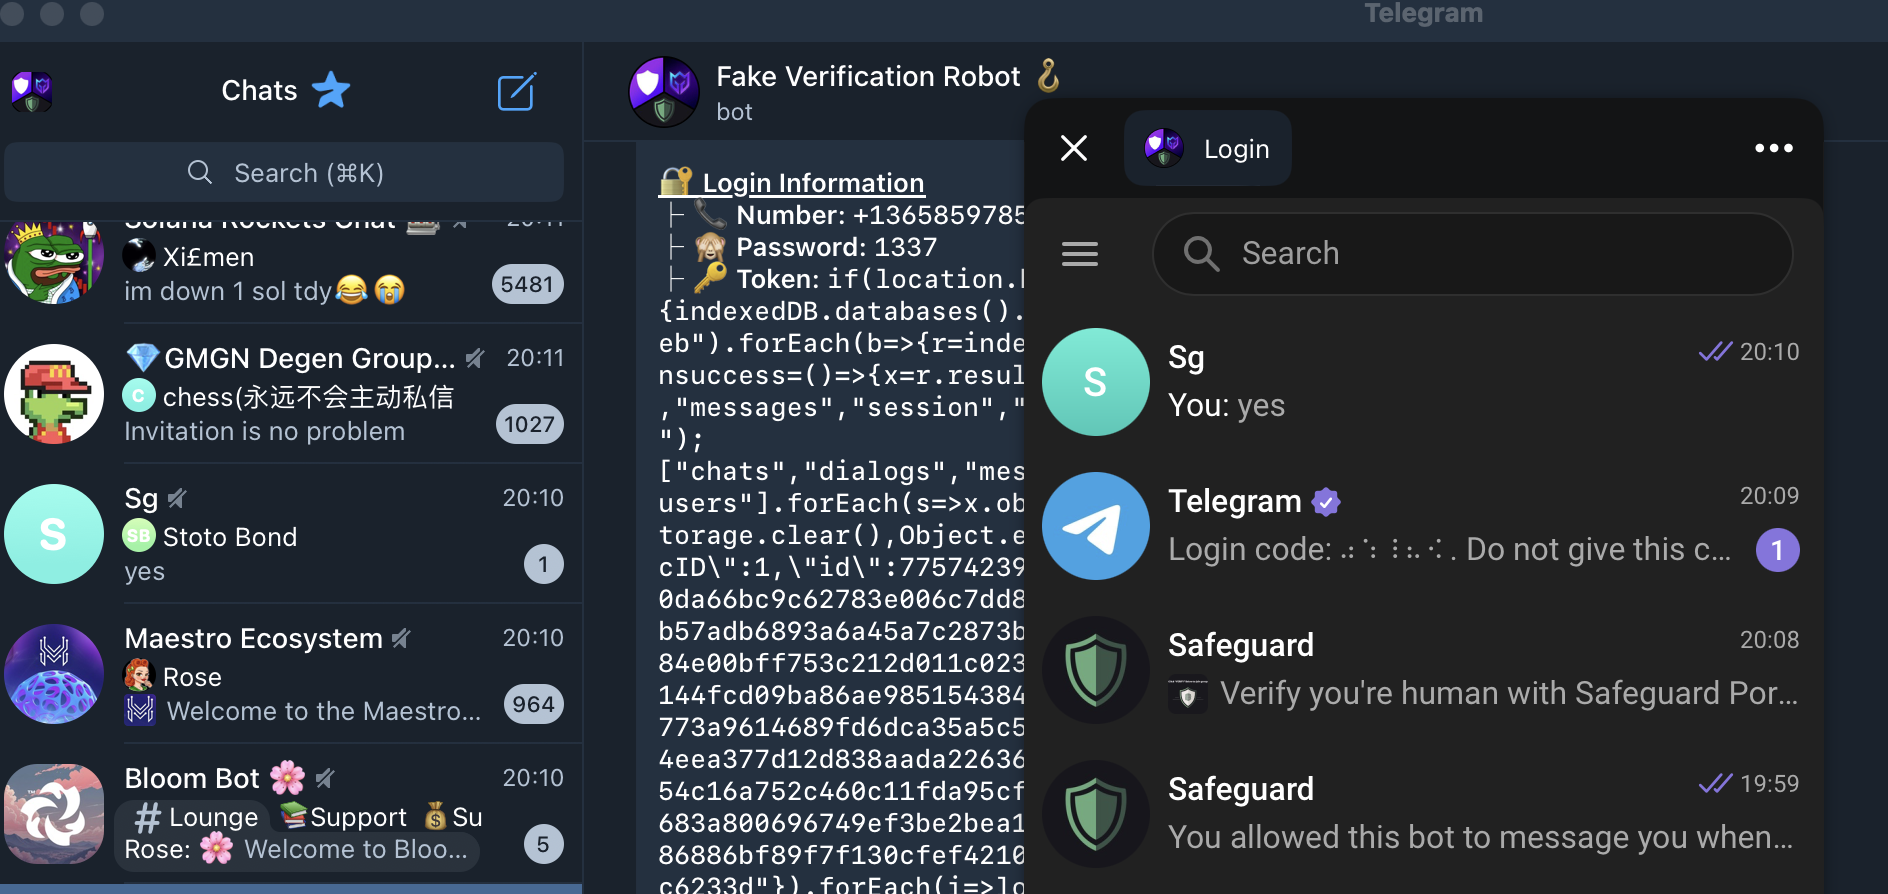
Task: Click the Telegram paper plane avatar
Action: 1096,526
